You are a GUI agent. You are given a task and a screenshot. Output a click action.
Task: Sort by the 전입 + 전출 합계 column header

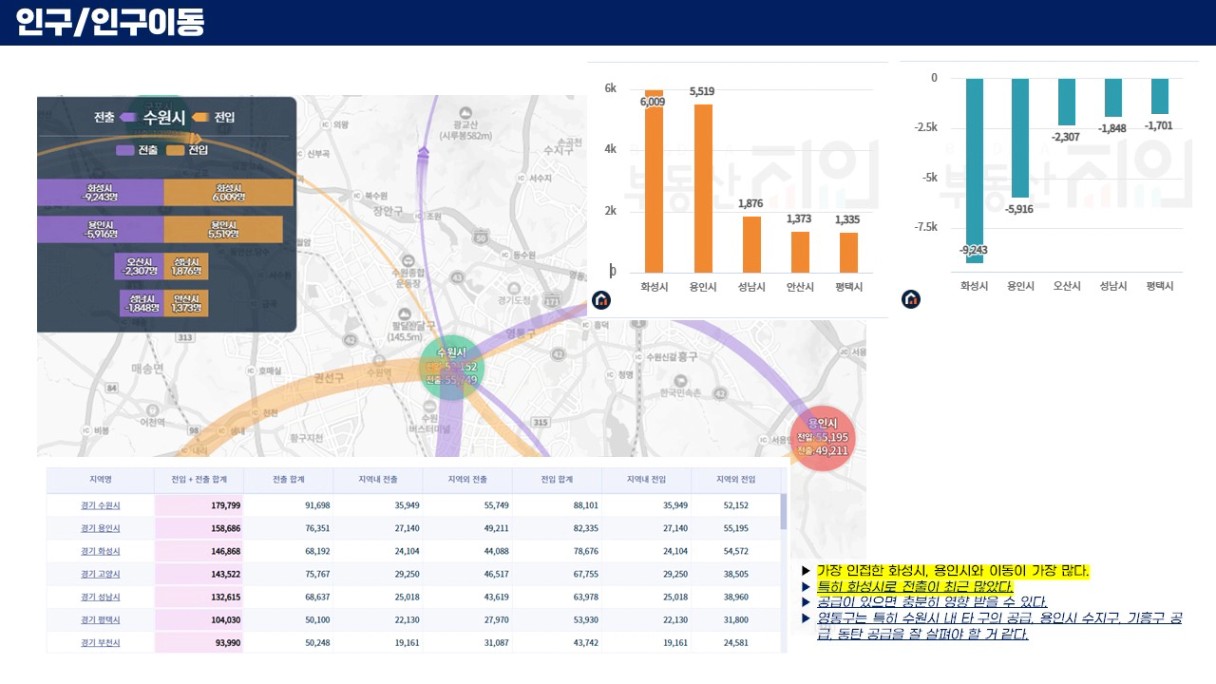[x=198, y=480]
